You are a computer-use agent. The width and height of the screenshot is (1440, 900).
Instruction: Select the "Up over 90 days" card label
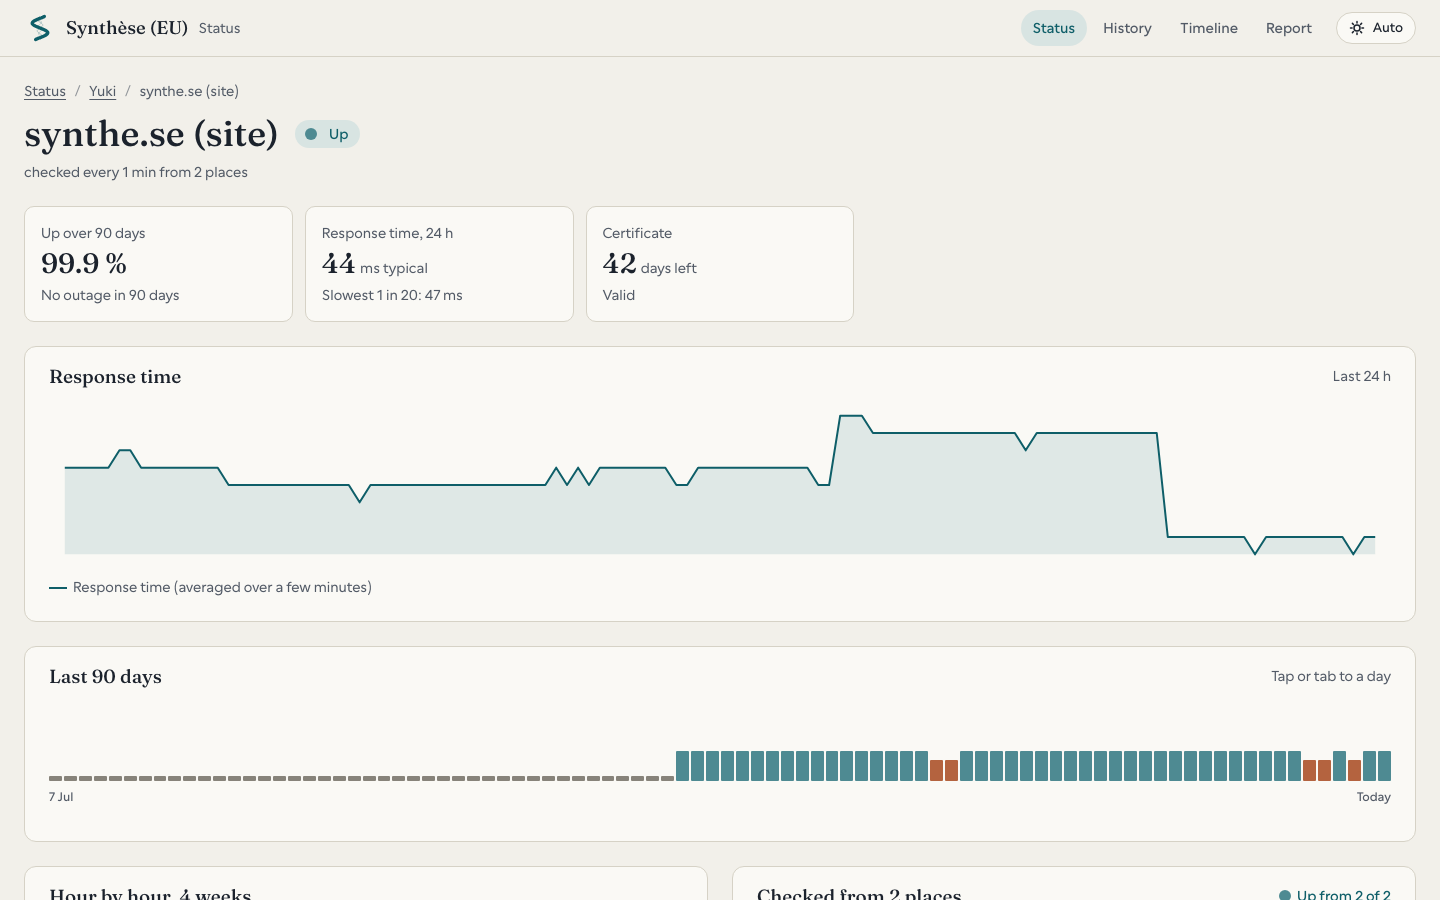tap(93, 233)
